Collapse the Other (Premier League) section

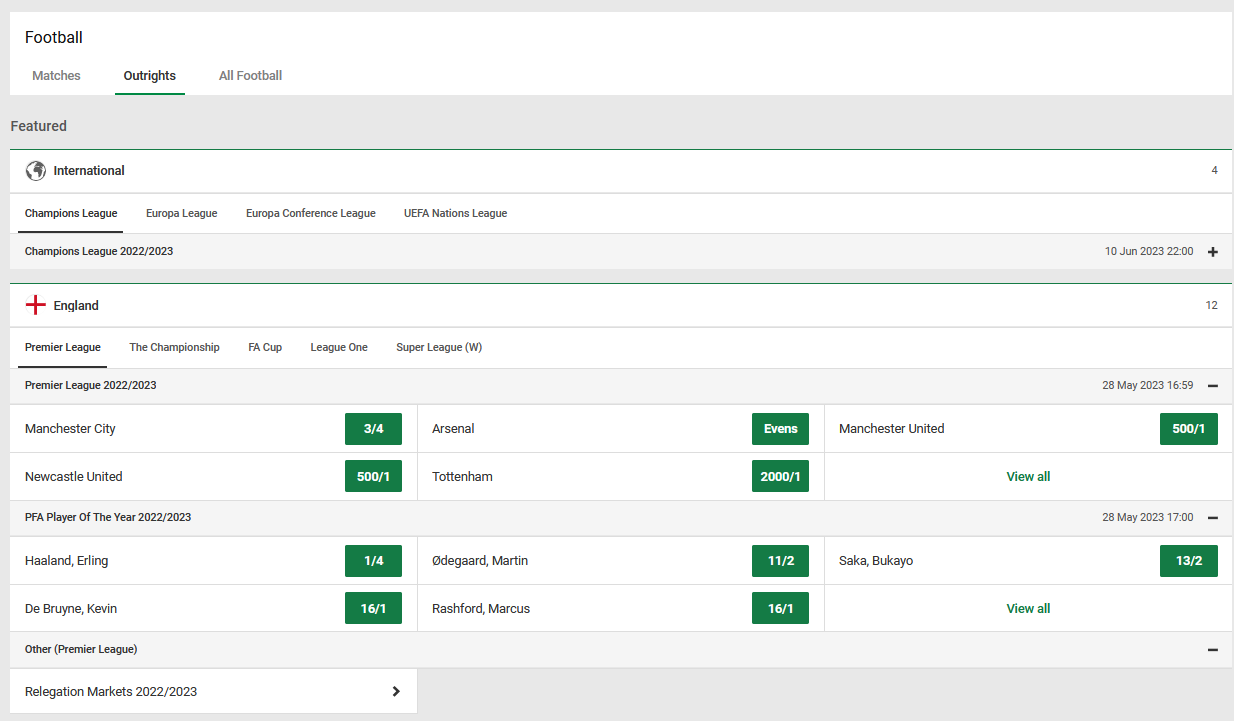pyautogui.click(x=1212, y=649)
